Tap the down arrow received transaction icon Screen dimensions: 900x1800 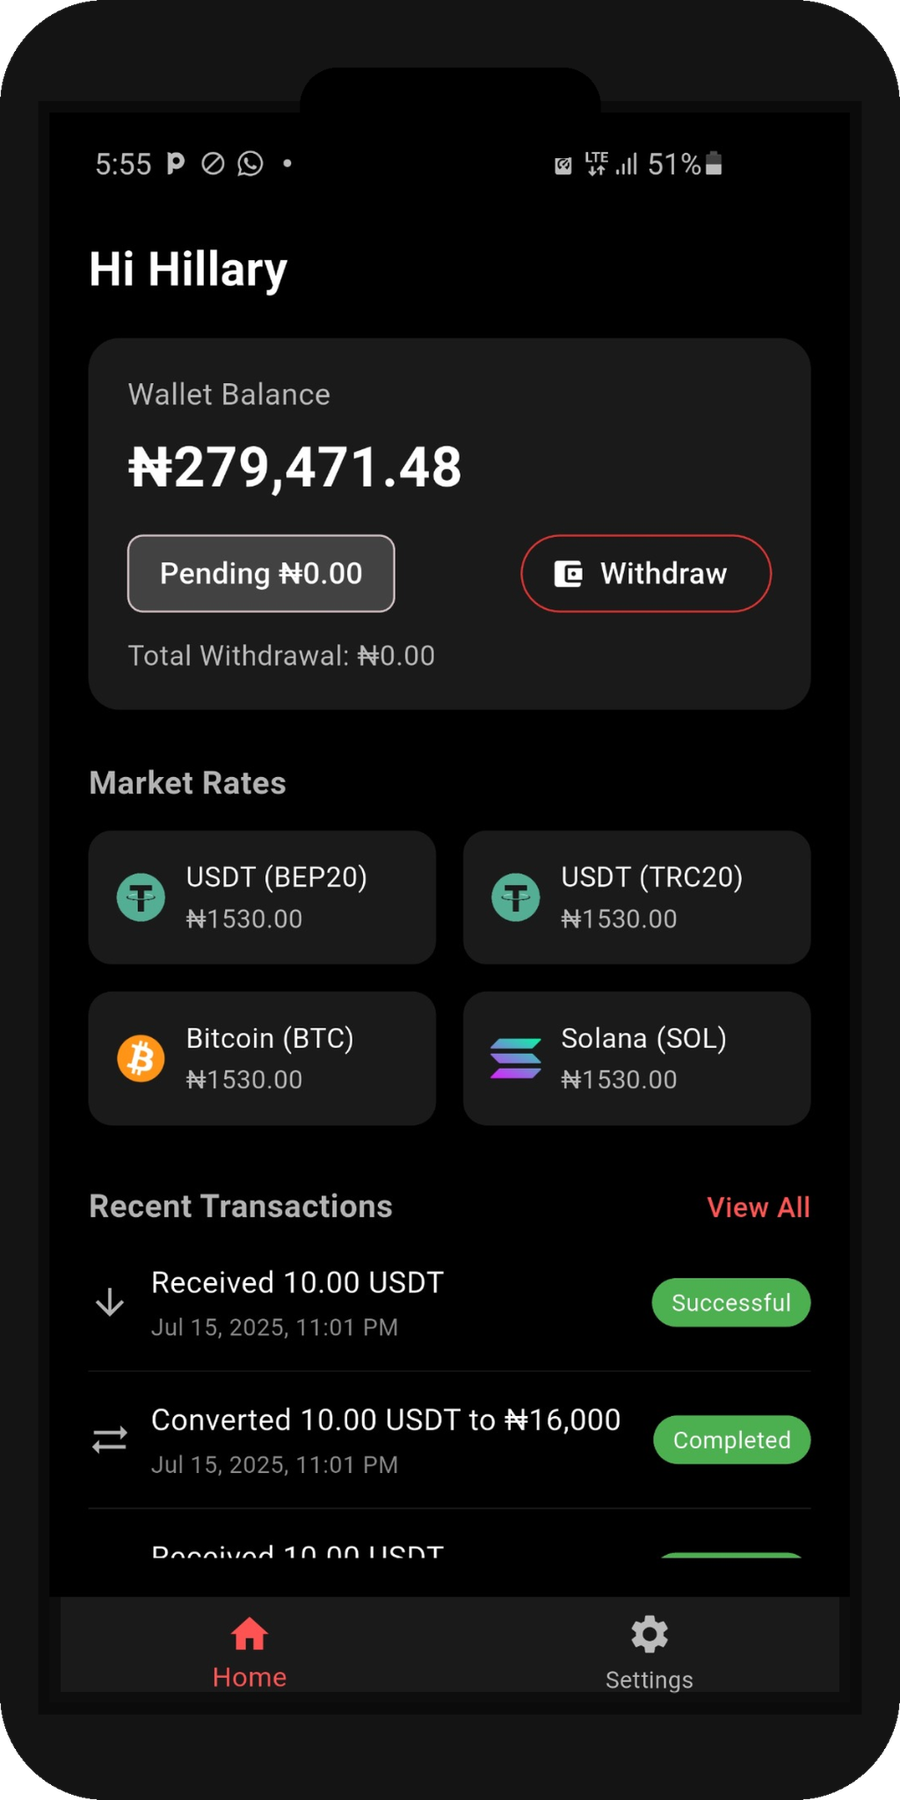[x=110, y=1302]
